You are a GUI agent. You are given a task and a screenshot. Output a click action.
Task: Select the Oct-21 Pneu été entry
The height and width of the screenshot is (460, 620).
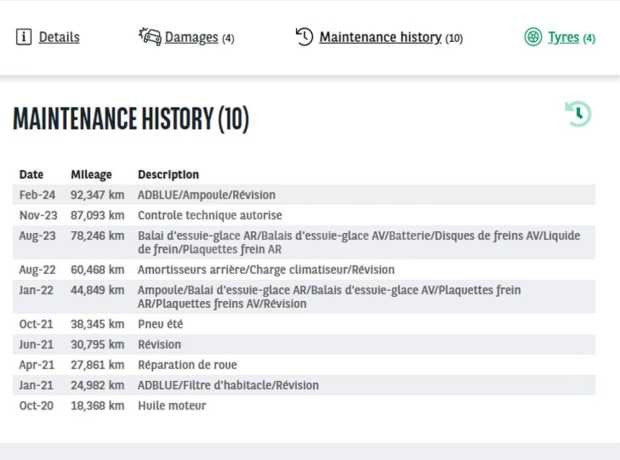(304, 324)
